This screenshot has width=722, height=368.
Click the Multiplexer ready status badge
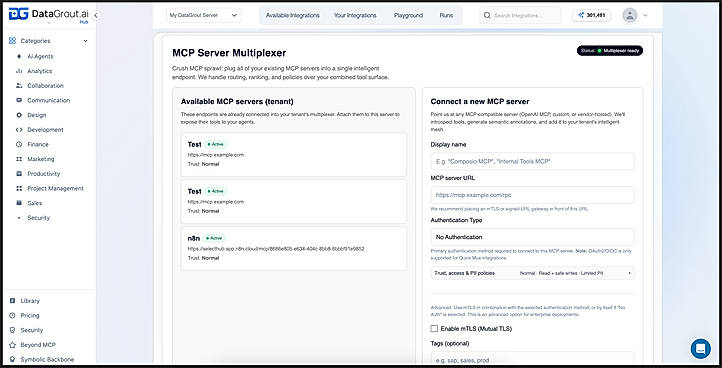pos(610,51)
